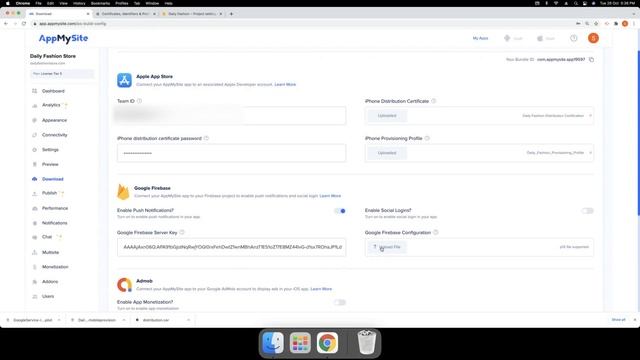Open the Analytics sidebar item
Image resolution: width=640 pixels, height=360 pixels.
point(51,105)
